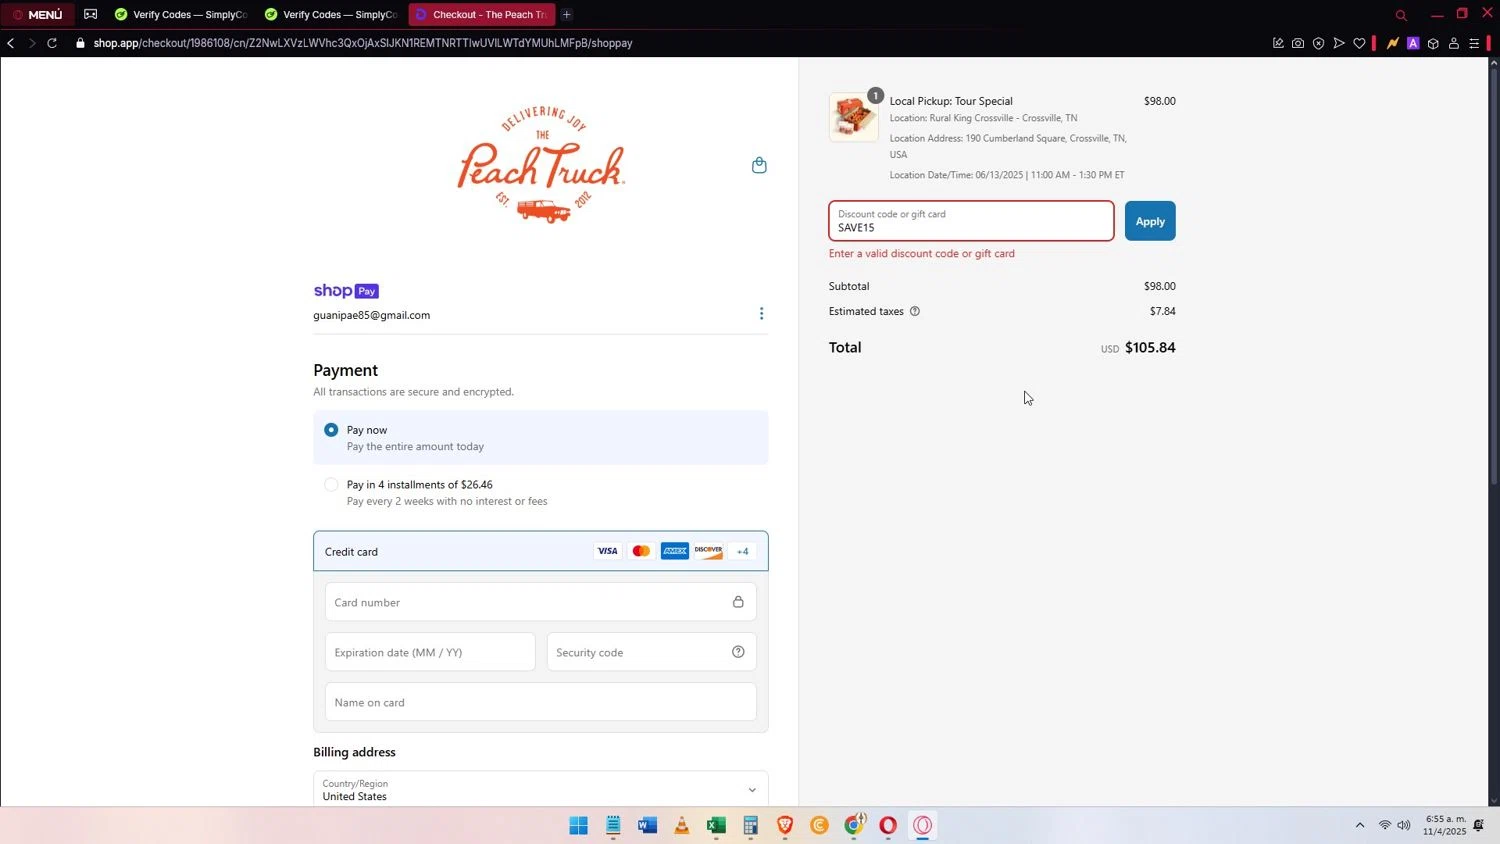Click the Expiration date field
The image size is (1500, 844).
pos(430,652)
